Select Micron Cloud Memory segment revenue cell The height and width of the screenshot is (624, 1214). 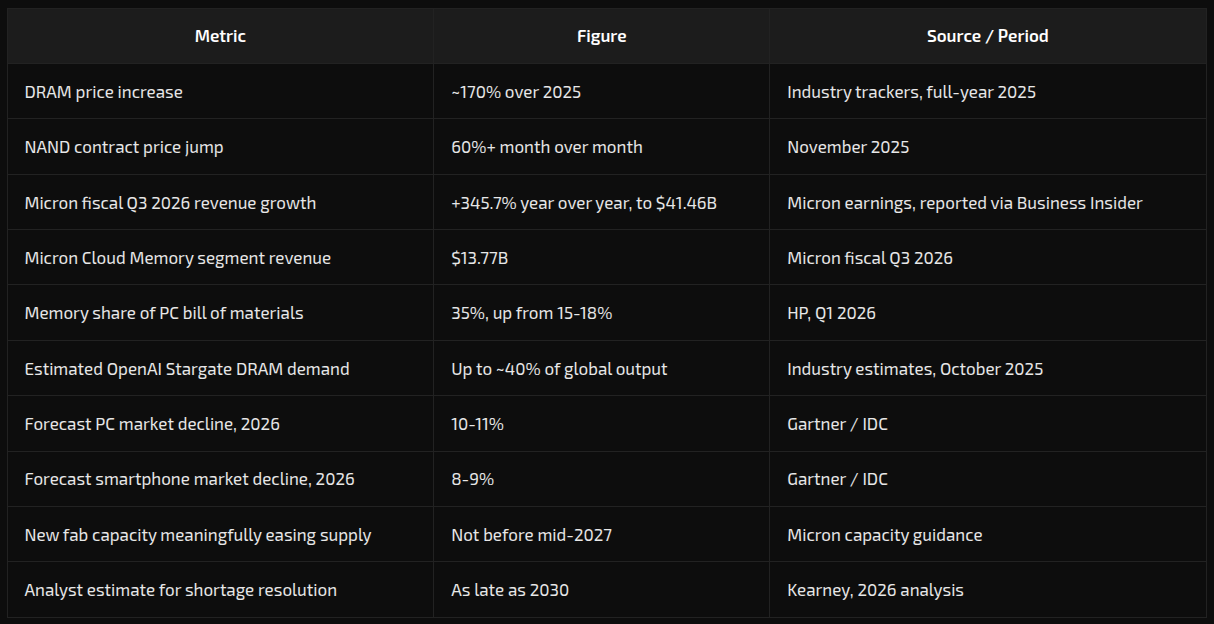[220, 258]
